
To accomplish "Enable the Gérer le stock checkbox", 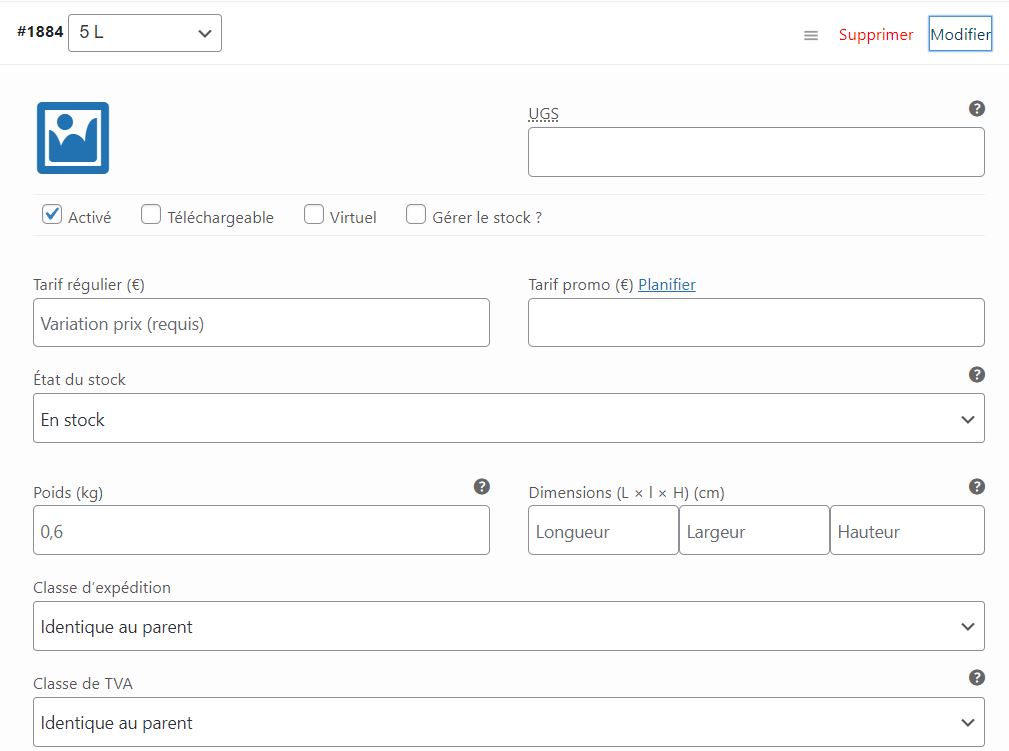I will point(416,214).
